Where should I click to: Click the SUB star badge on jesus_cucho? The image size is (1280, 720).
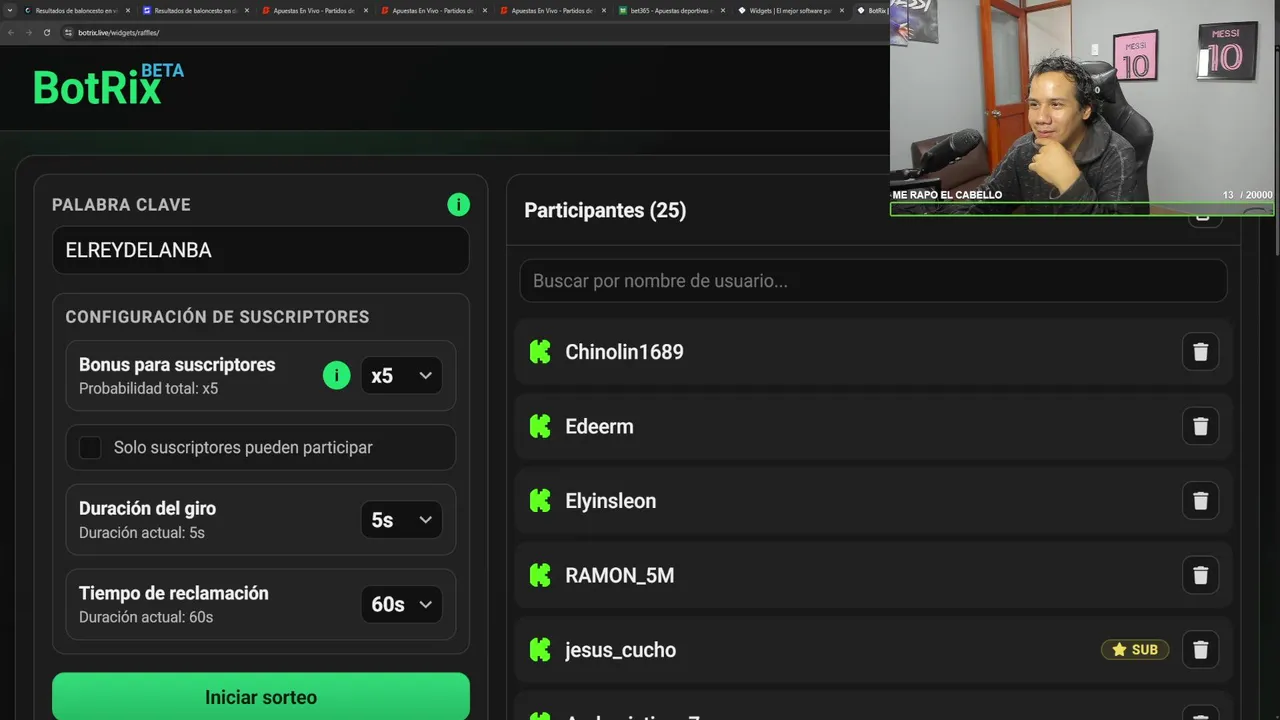[x=1135, y=650]
